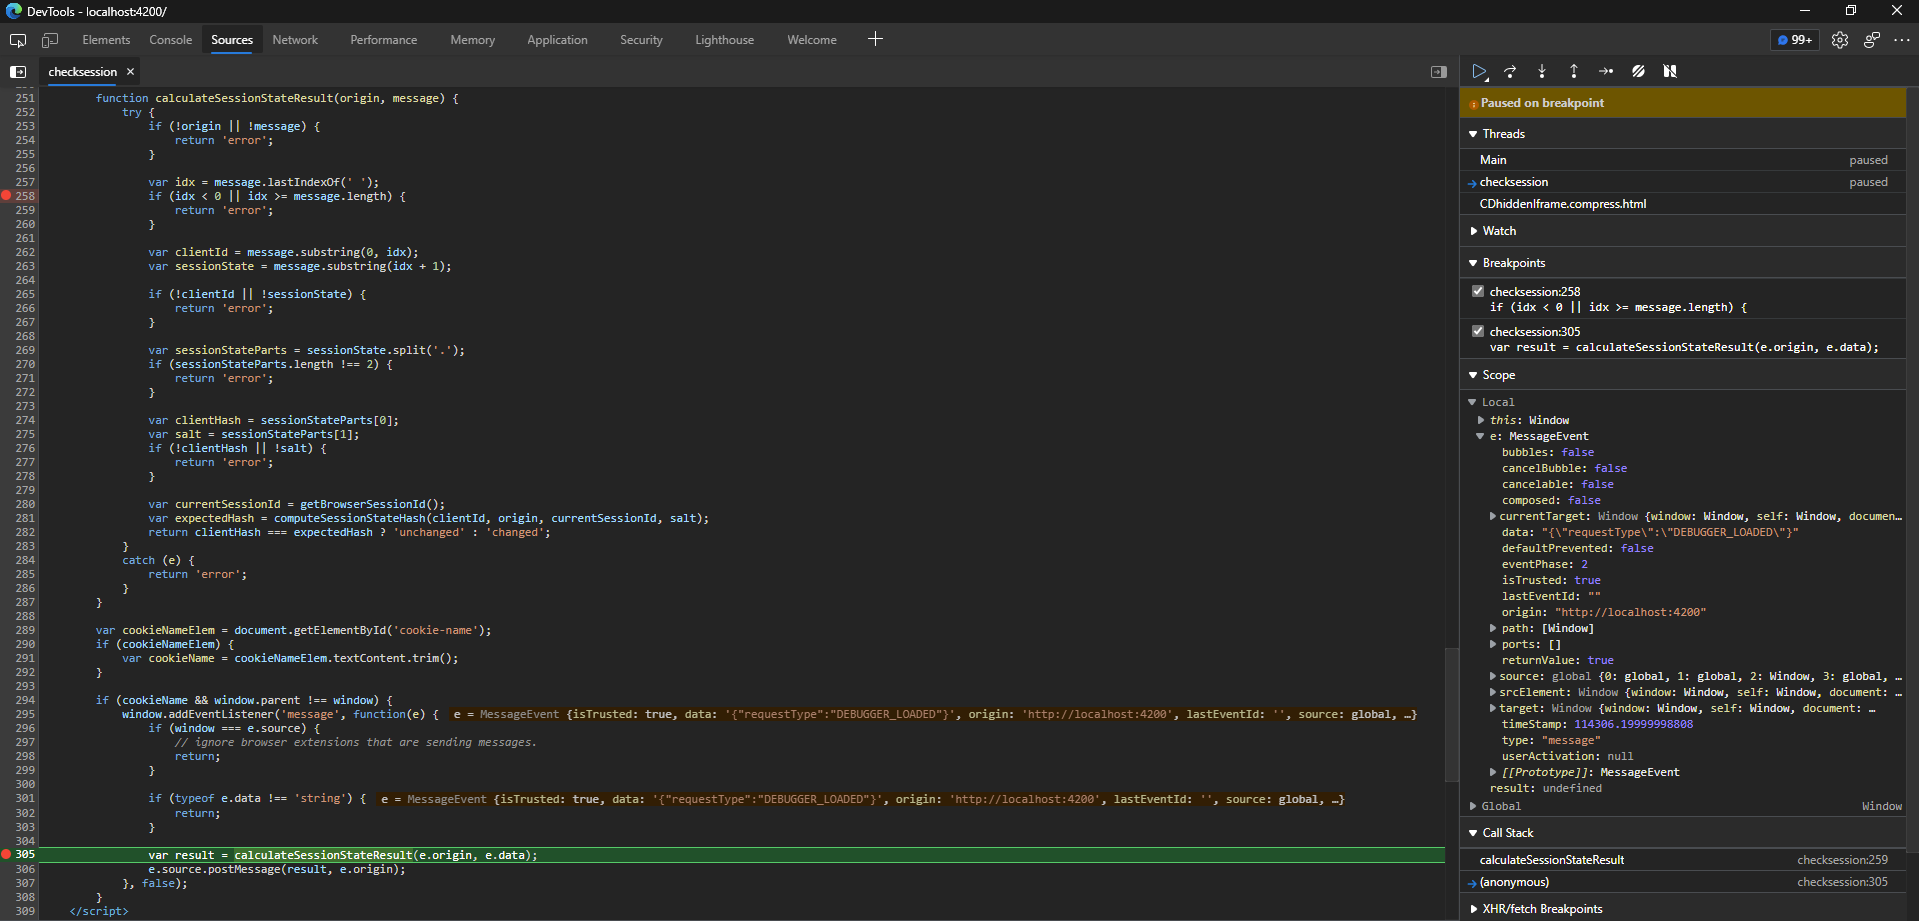Step into next function call
The width and height of the screenshot is (1919, 921).
click(x=1542, y=71)
